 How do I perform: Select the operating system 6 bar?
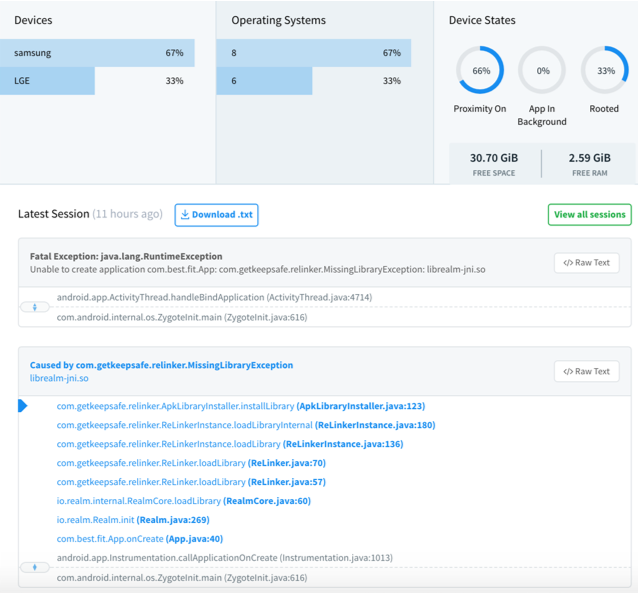[x=264, y=81]
